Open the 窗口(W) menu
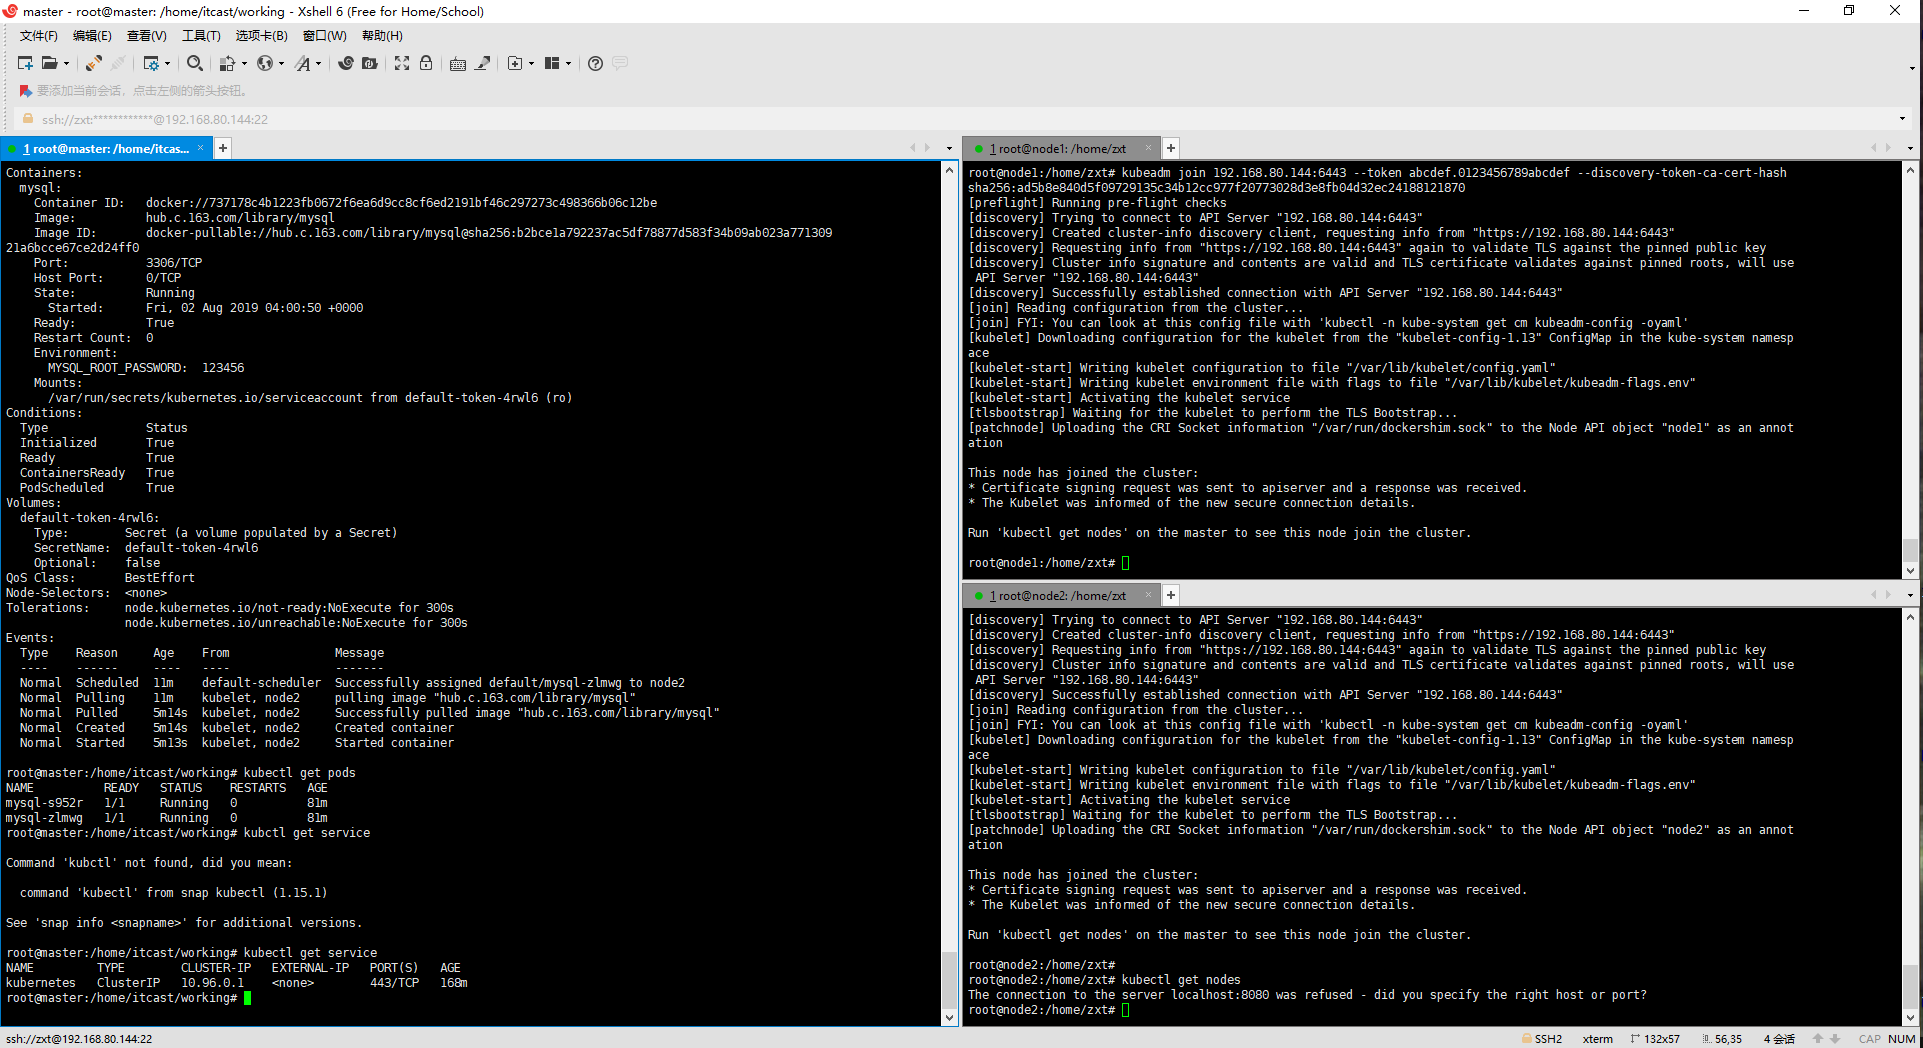Screen dimensions: 1923x1048 point(324,36)
